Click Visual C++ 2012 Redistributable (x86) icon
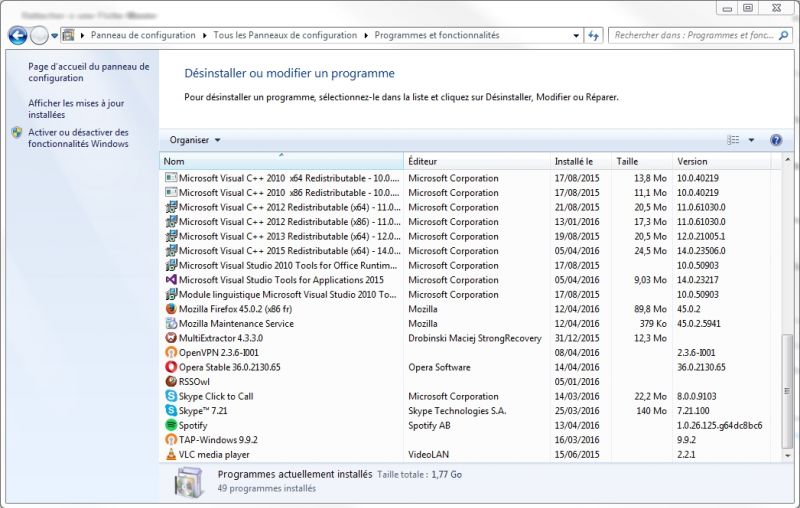Viewport: 800px width, 508px height. coord(171,221)
